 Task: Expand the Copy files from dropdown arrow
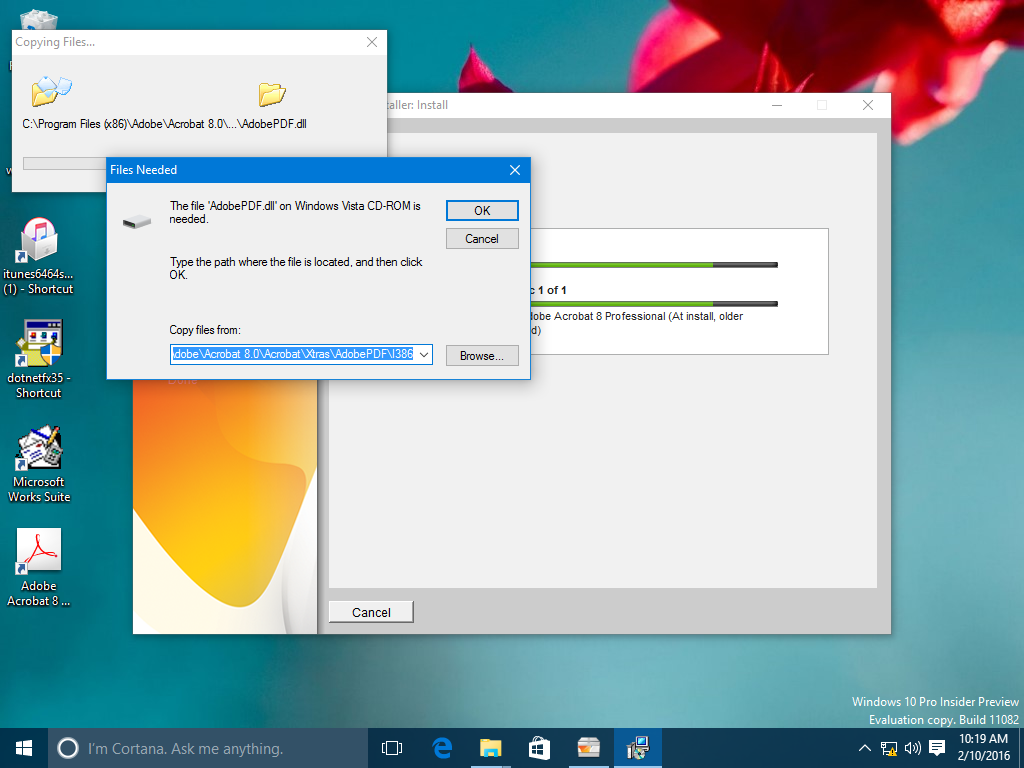coord(424,355)
